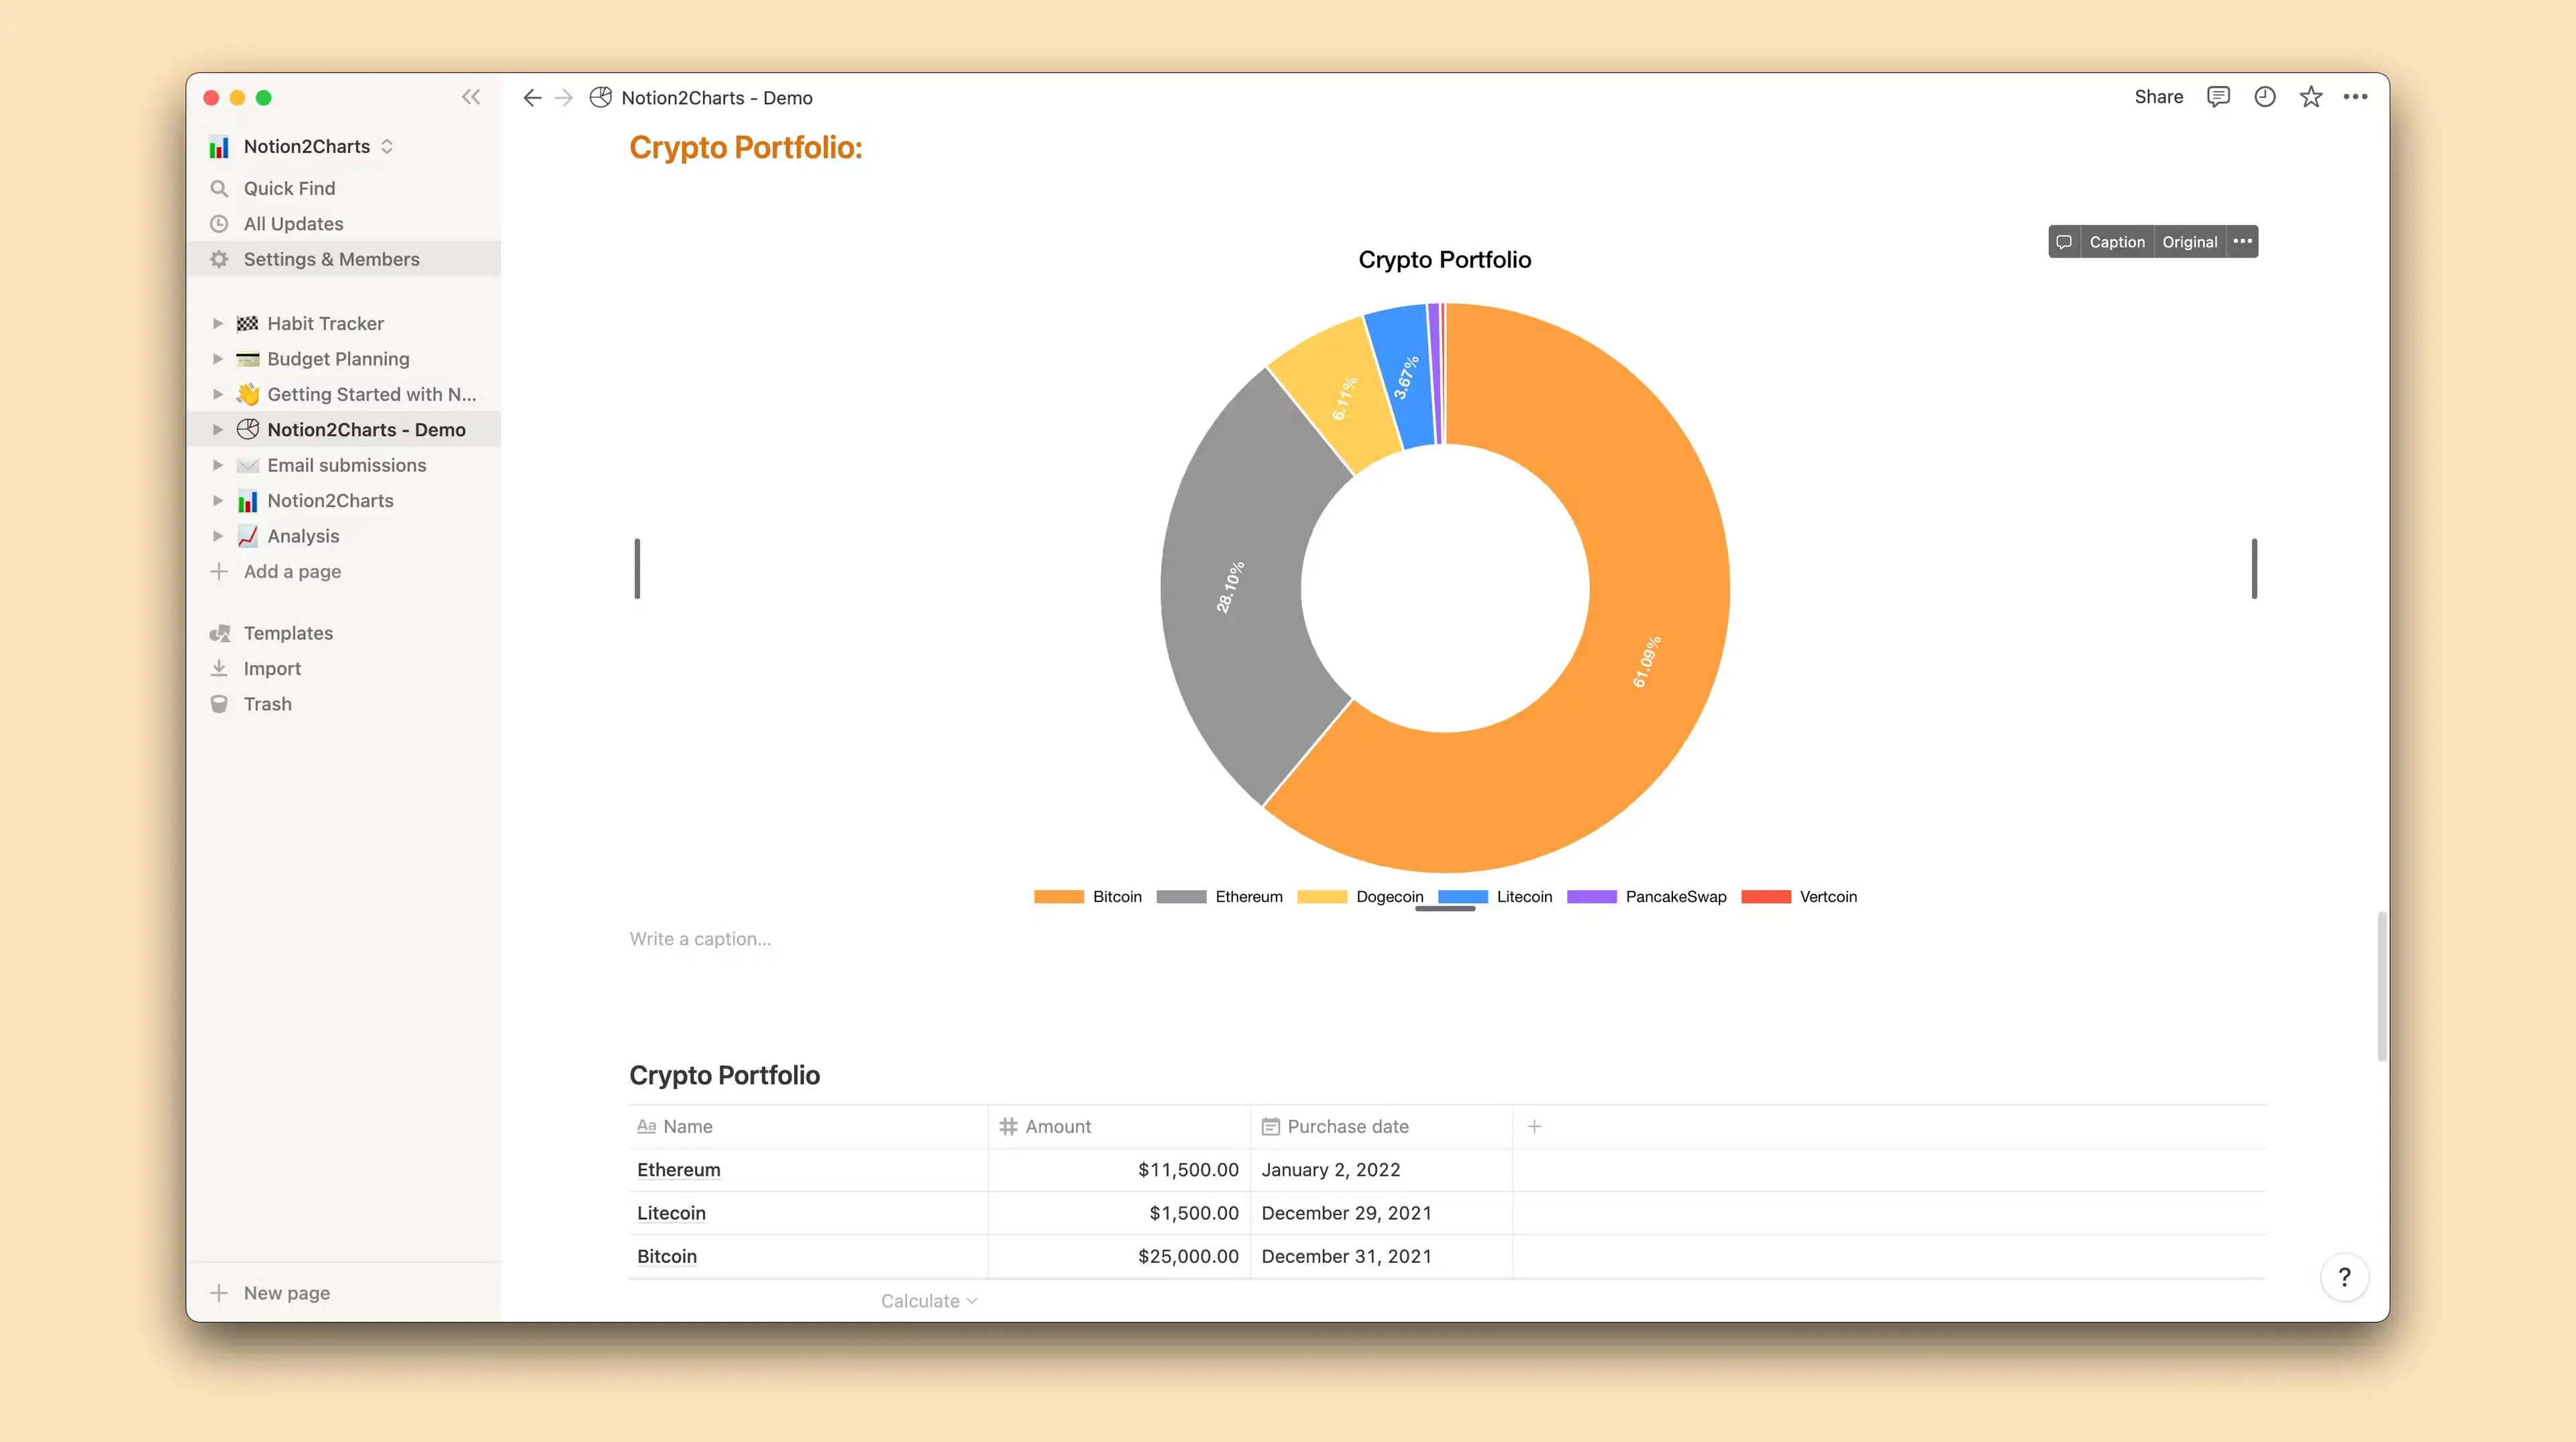Viewport: 2576px width, 1442px height.
Task: Go back with the left arrow
Action: (532, 97)
